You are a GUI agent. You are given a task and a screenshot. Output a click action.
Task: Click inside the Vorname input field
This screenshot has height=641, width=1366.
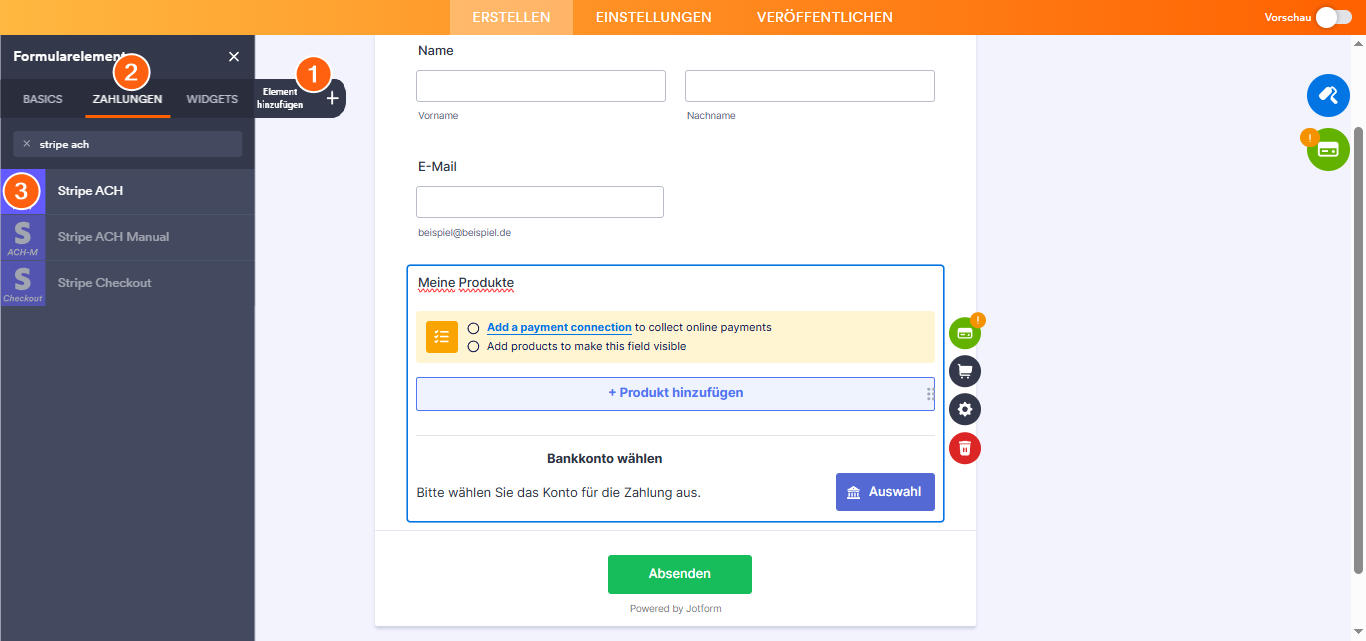[x=540, y=85]
